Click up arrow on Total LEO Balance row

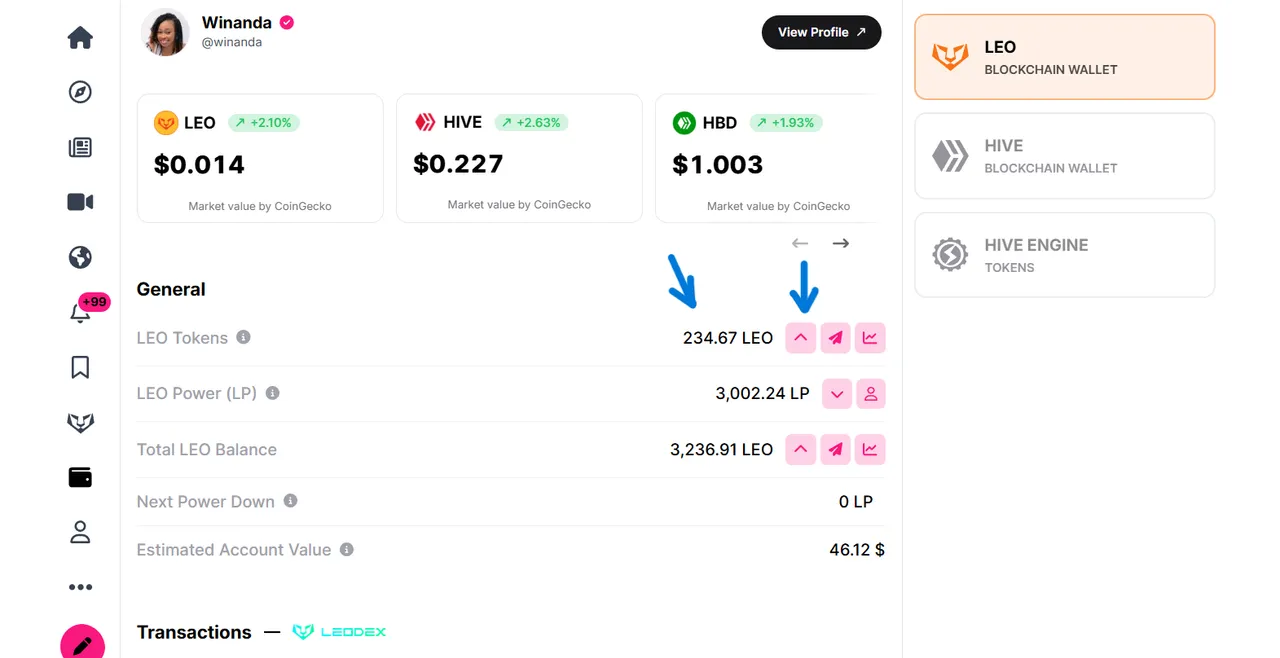[801, 450]
